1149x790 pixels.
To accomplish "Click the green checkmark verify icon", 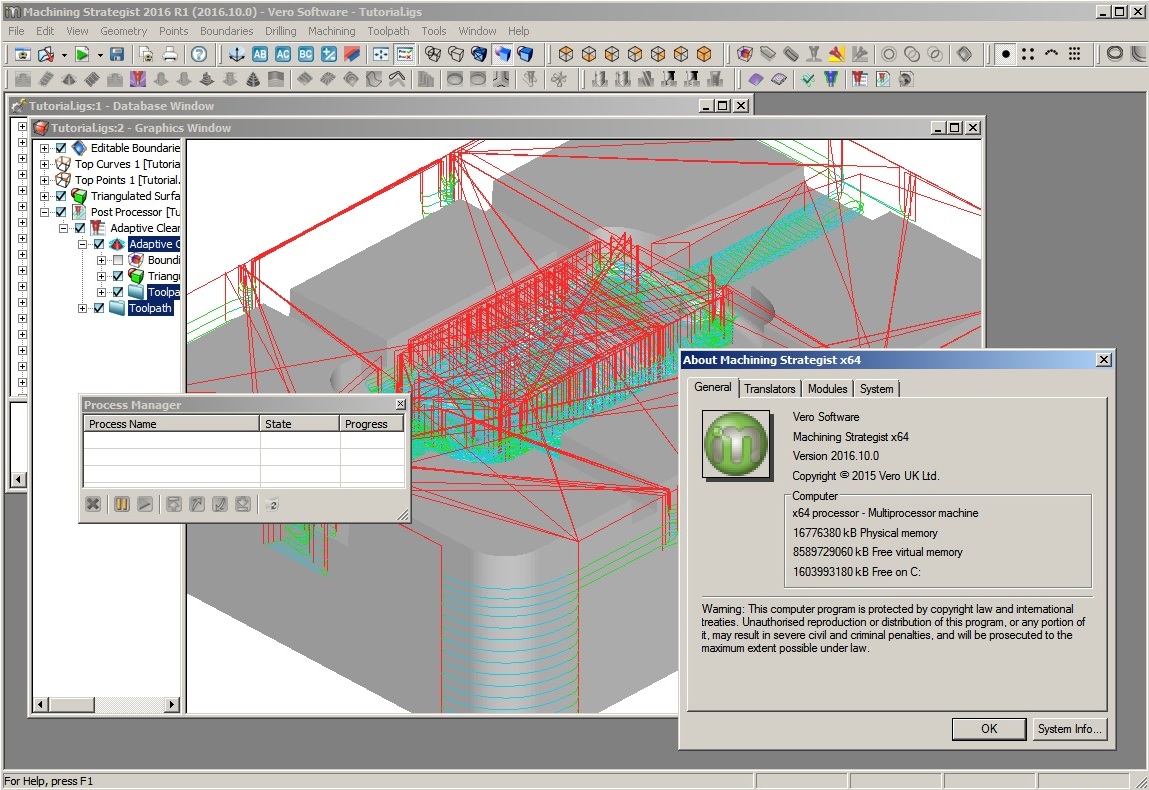I will pyautogui.click(x=808, y=78).
